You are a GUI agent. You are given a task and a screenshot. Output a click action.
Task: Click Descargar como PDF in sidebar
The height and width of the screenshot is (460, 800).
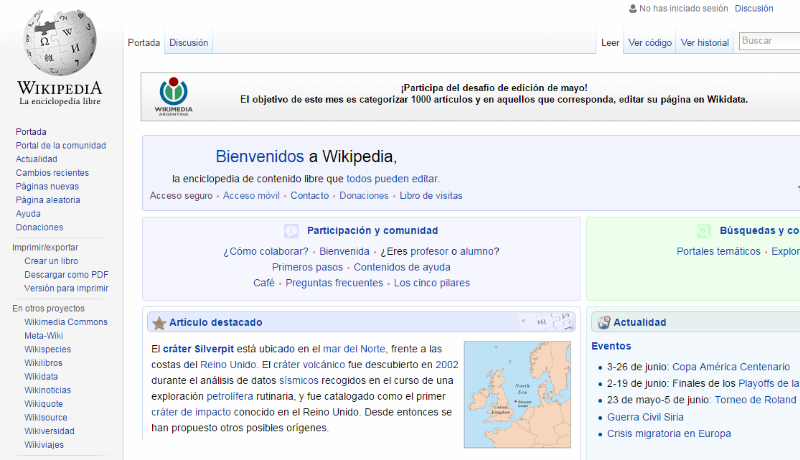pos(66,274)
